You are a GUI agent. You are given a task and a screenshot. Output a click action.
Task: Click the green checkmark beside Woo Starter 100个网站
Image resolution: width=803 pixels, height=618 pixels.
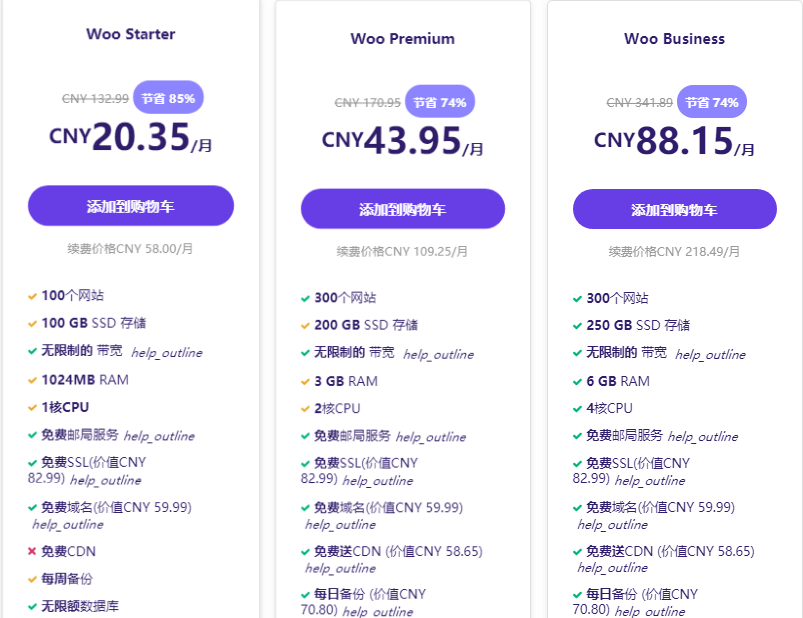32,297
